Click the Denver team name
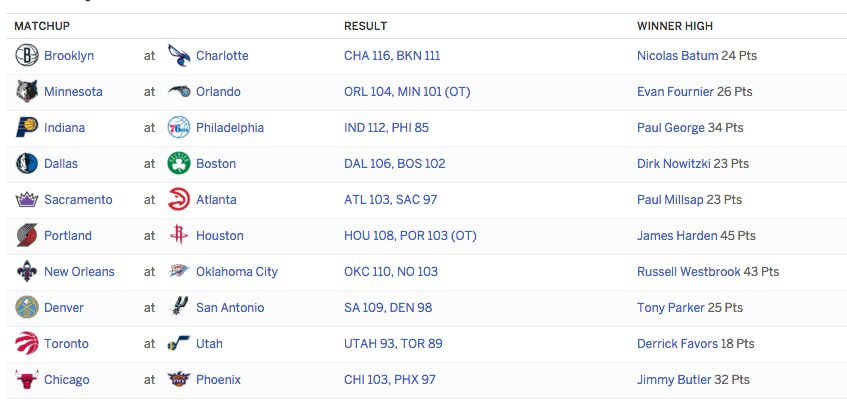This screenshot has width=847, height=419. pyautogui.click(x=64, y=308)
